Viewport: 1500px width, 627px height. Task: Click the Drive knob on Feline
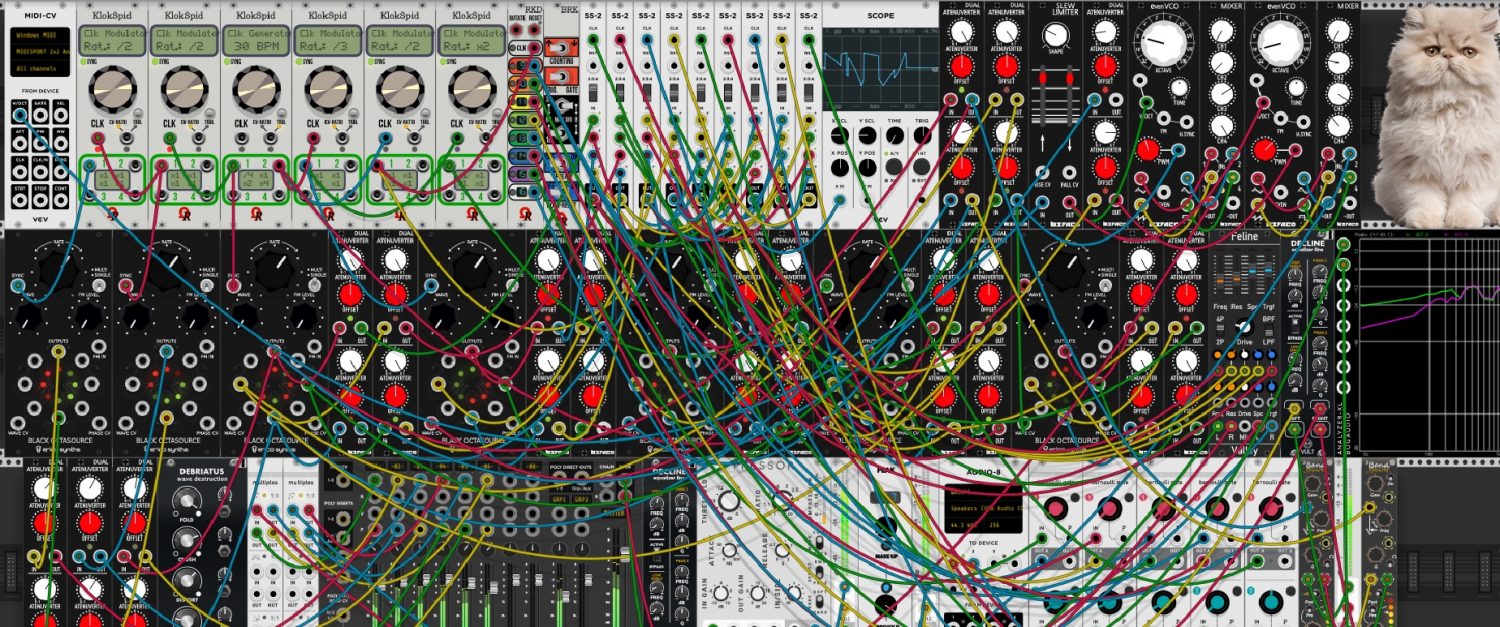point(1245,327)
